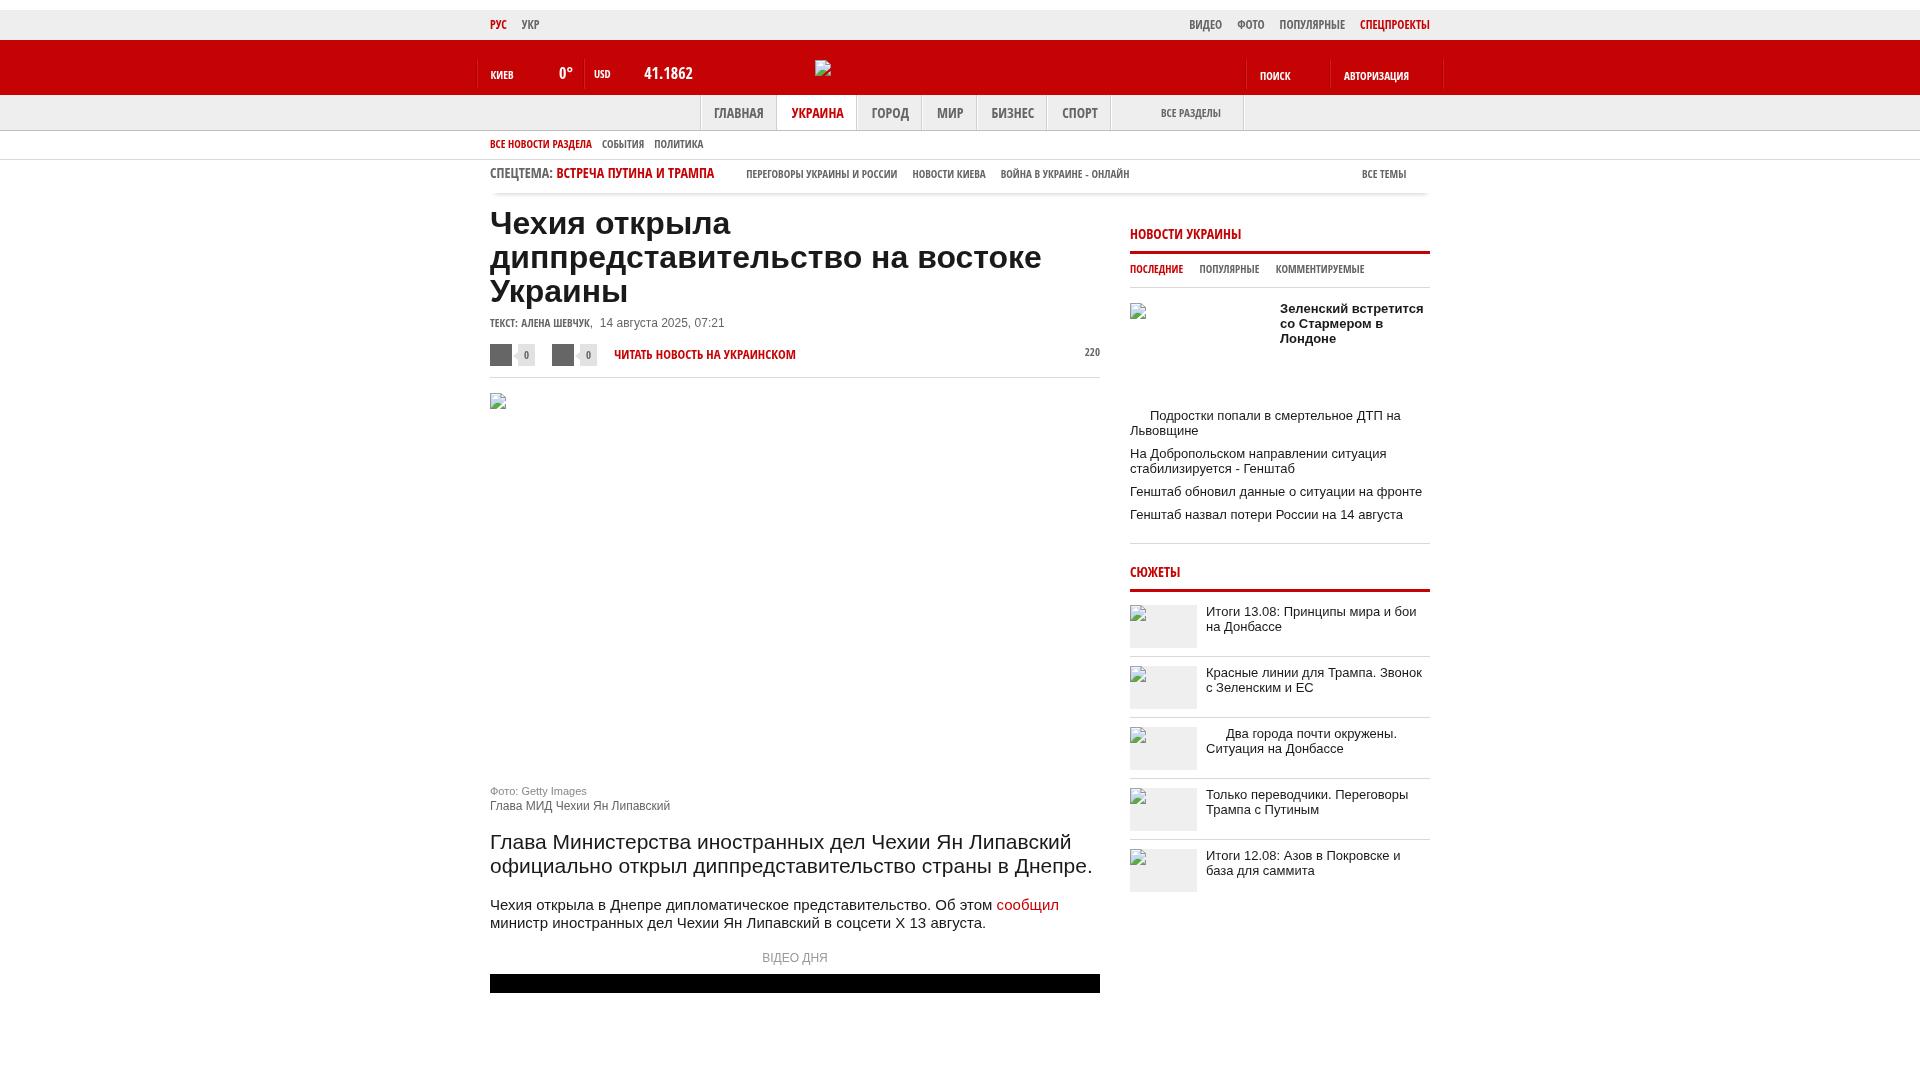Open thumbnail of Итоги 13.08 story

tap(1163, 626)
